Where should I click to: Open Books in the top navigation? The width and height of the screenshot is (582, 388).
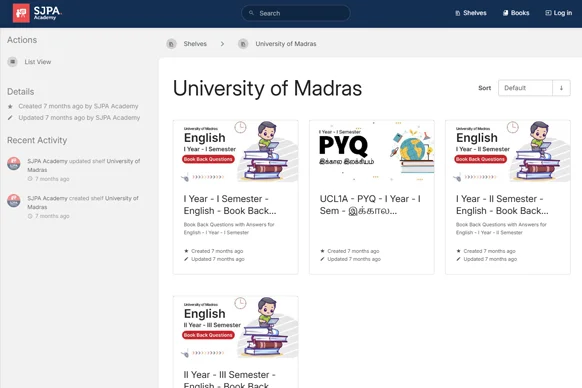pos(516,13)
